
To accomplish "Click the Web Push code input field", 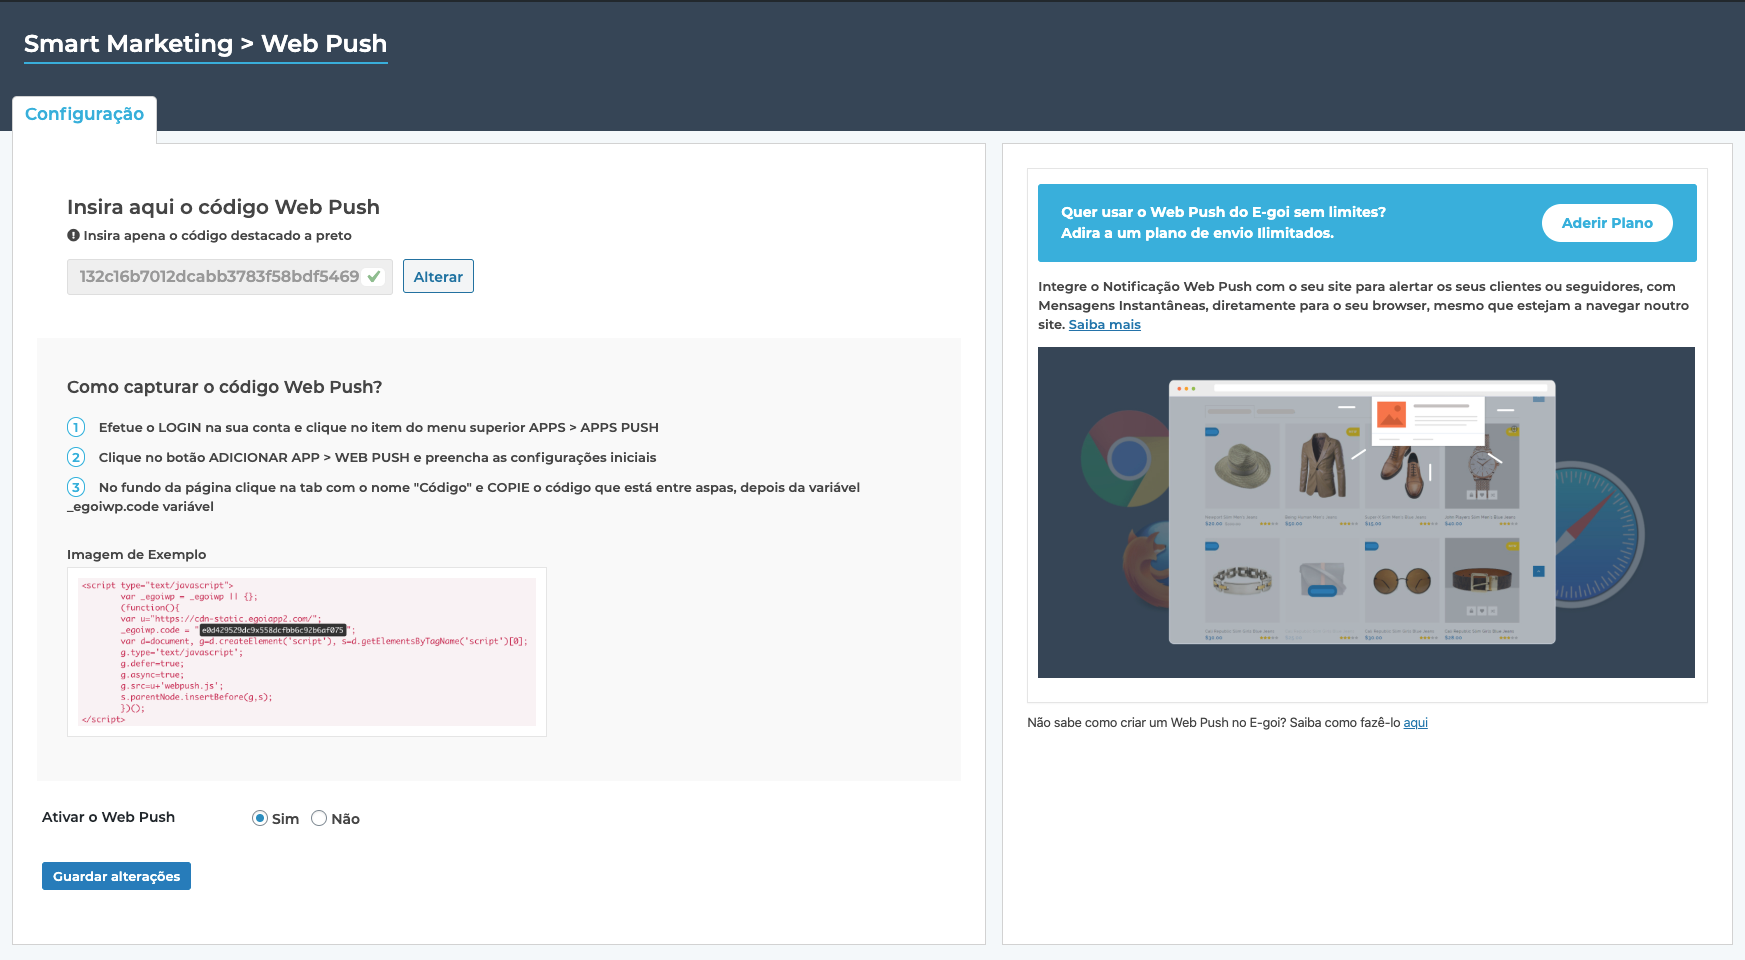I will click(x=229, y=277).
